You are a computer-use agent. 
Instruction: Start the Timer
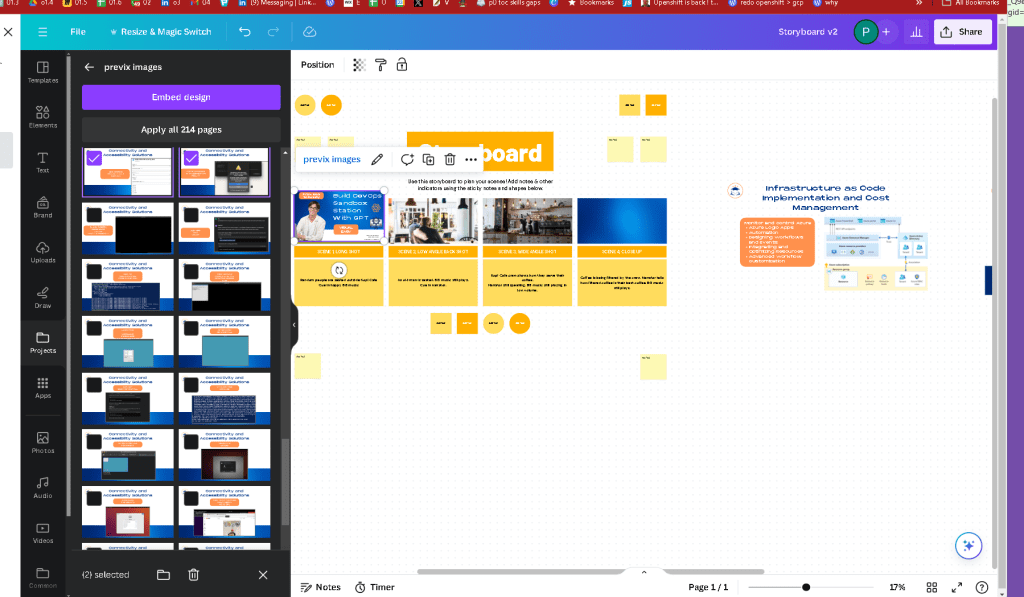(x=375, y=587)
